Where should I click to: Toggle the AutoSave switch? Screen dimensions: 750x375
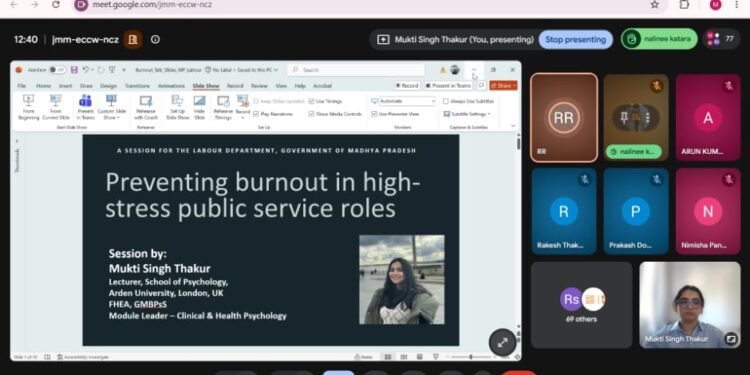pyautogui.click(x=57, y=70)
